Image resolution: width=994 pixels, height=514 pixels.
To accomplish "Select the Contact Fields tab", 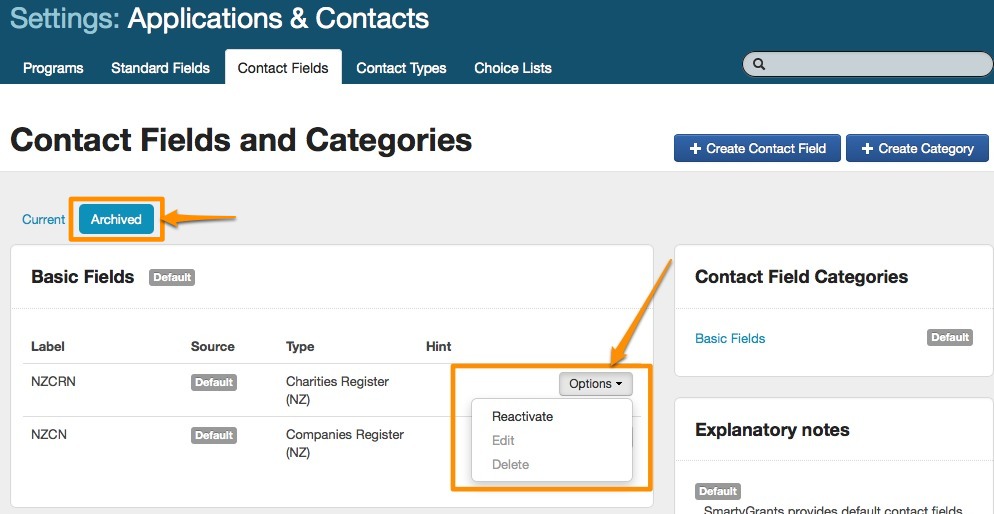I will 283,68.
